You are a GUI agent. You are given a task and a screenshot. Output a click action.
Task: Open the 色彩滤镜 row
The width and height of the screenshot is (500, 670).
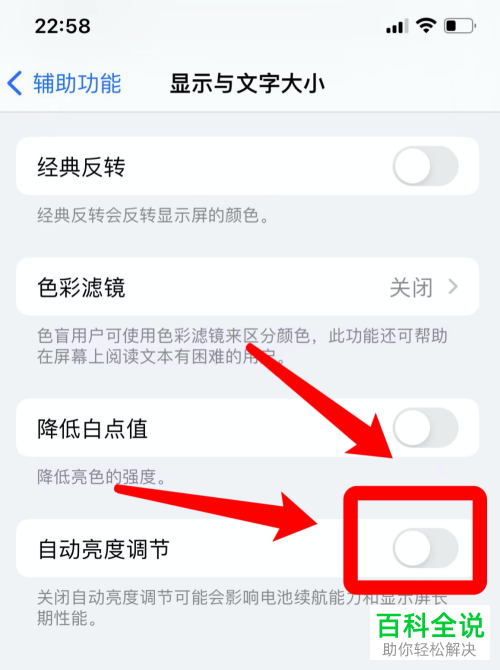(247, 287)
